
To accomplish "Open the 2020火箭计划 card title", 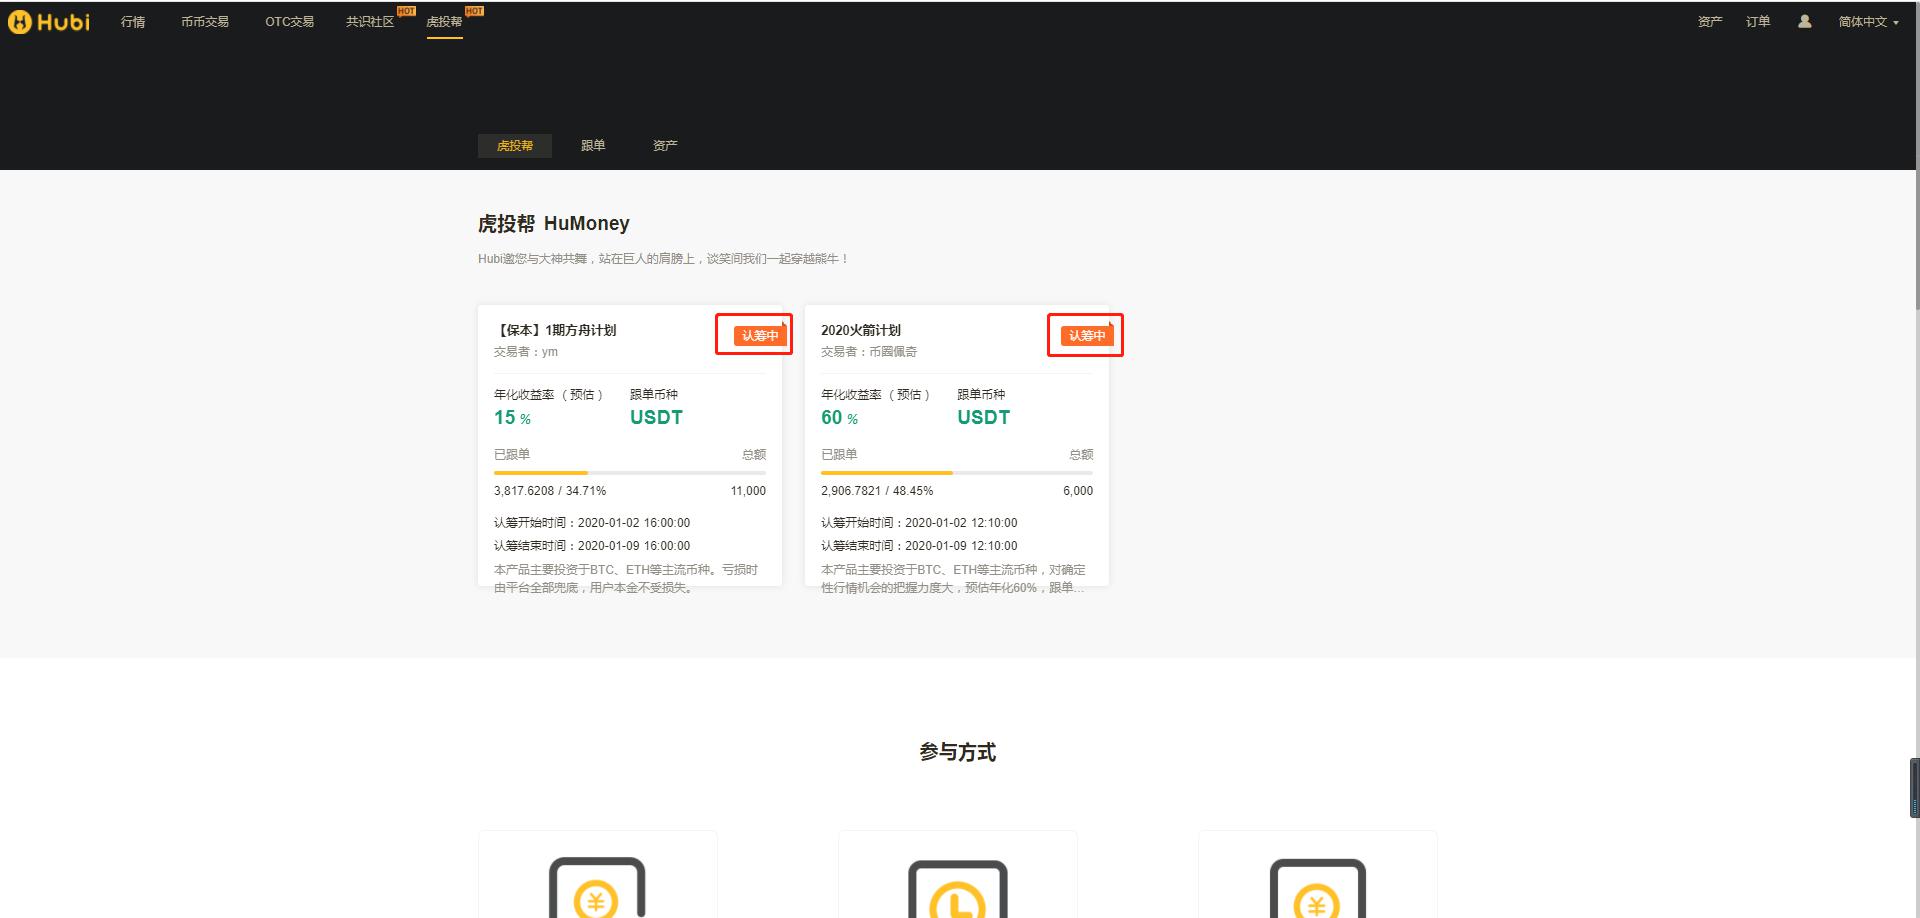I will pos(861,330).
